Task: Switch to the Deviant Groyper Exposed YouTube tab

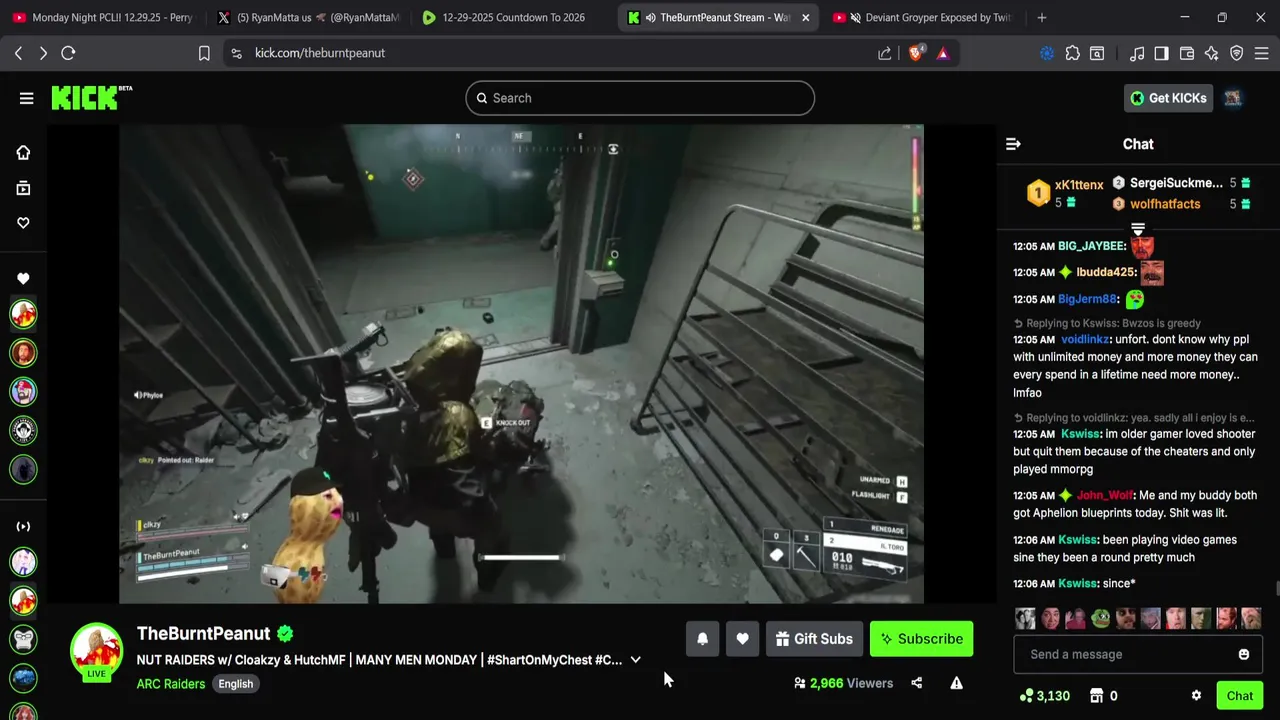Action: tap(922, 17)
